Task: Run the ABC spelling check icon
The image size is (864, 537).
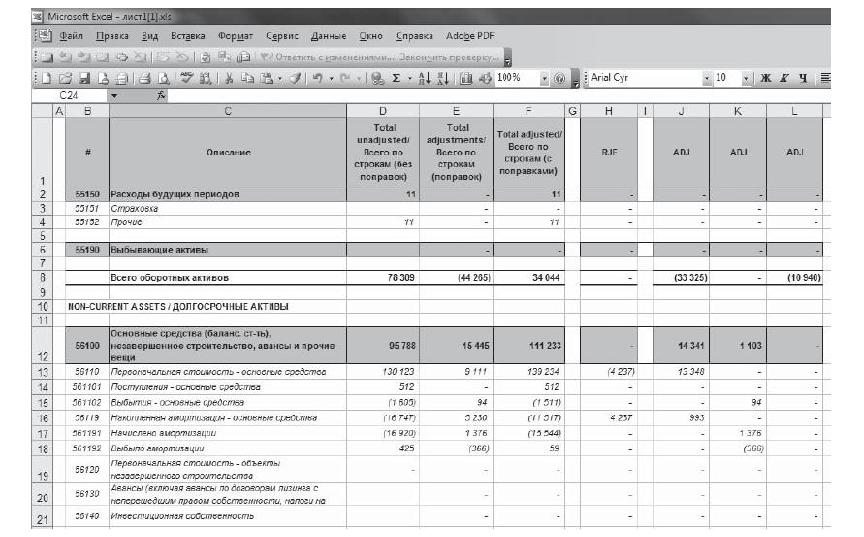Action: click(x=187, y=78)
